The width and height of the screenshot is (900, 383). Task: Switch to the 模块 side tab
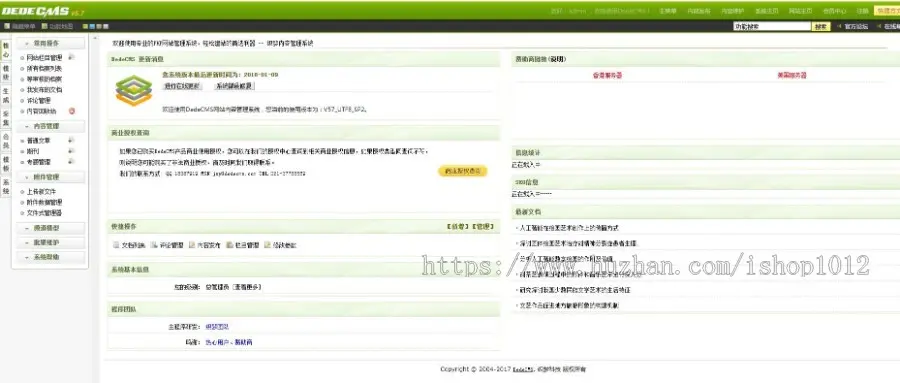tap(6, 73)
